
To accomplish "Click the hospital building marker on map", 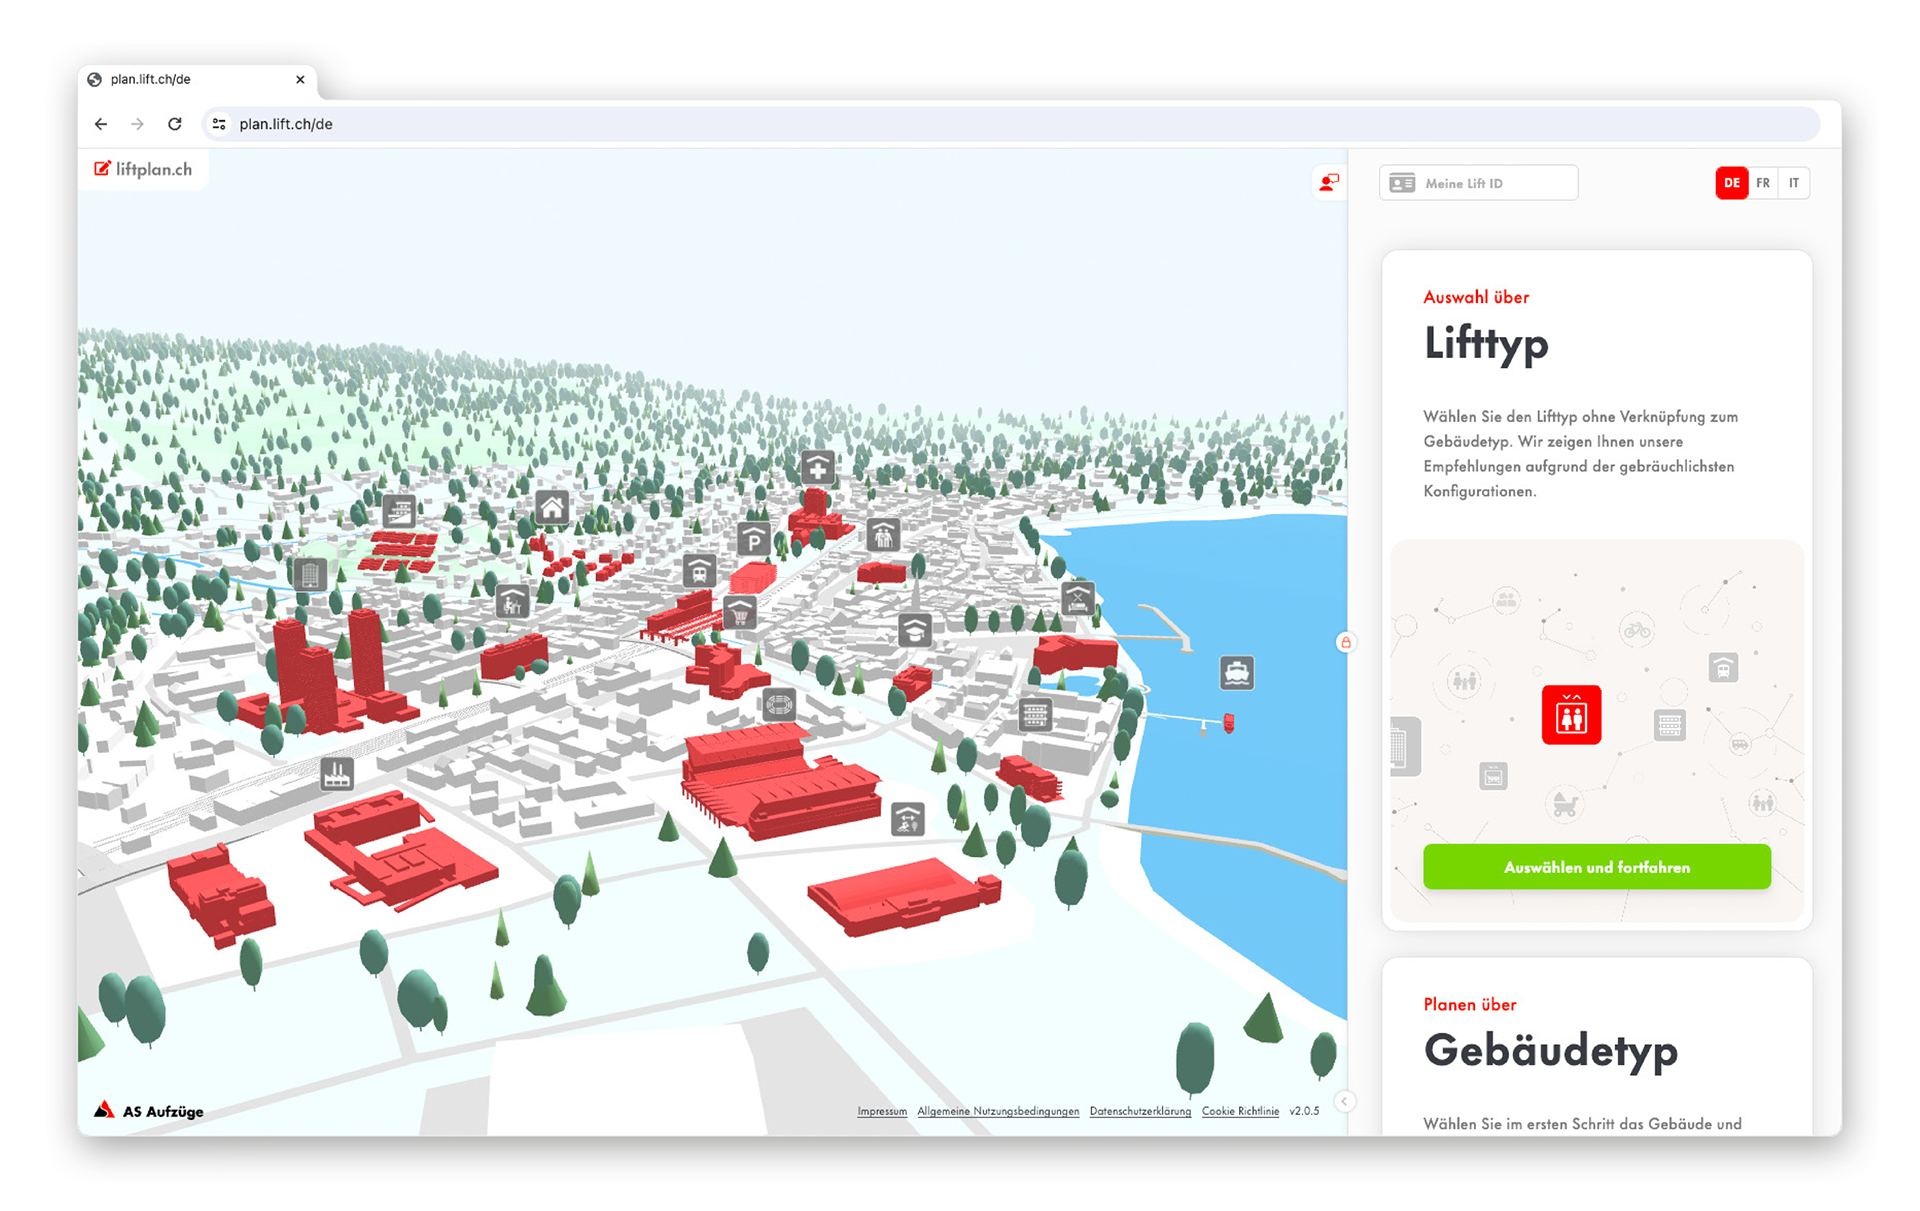I will (x=818, y=467).
